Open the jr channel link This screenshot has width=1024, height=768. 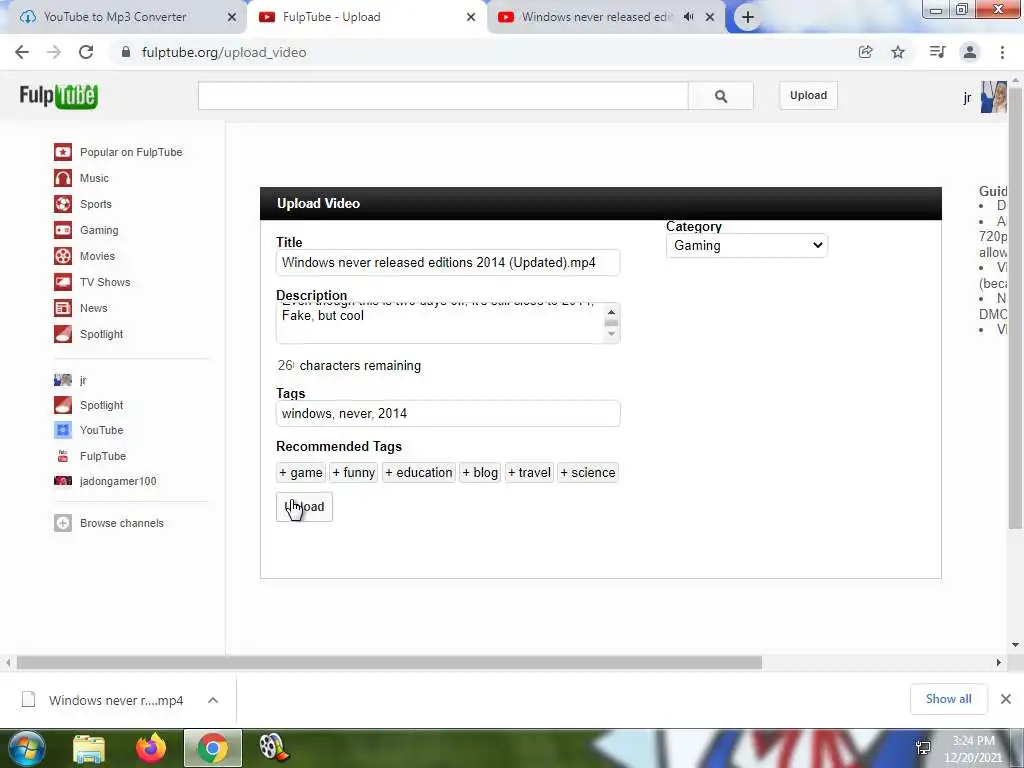[83, 380]
